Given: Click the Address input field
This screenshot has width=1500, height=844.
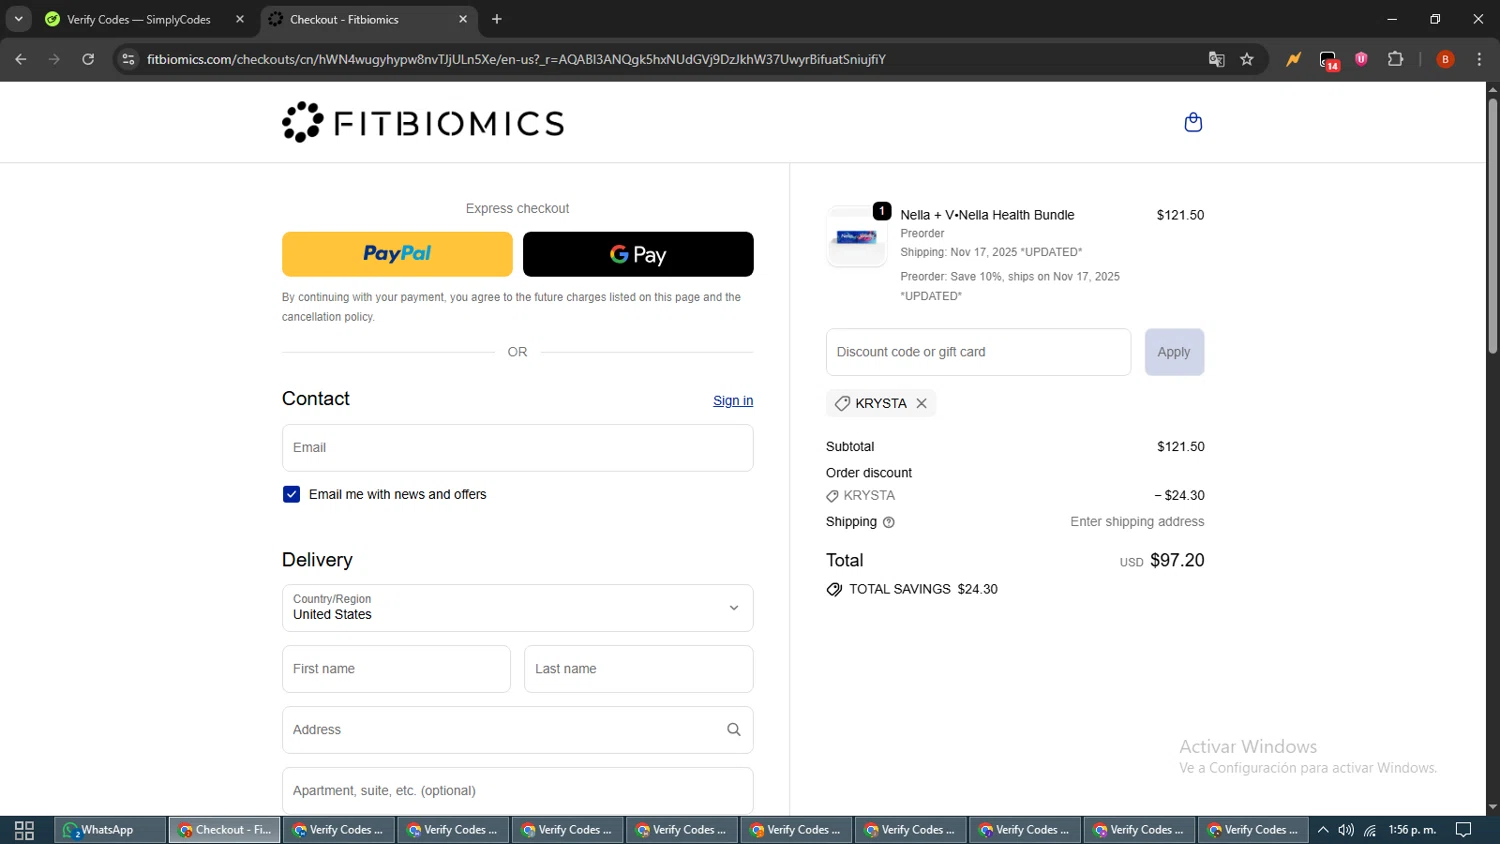Looking at the screenshot, I should (518, 730).
